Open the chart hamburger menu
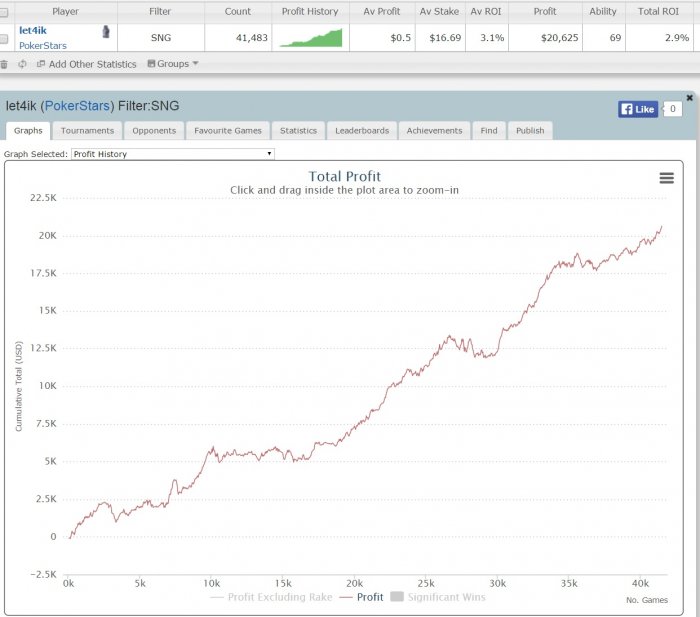The height and width of the screenshot is (617, 700). coord(667,178)
